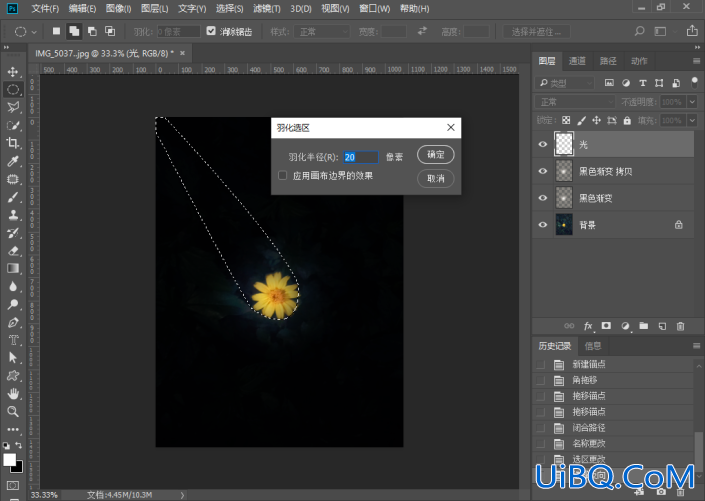Select the Elliptical Marquee tool
This screenshot has width=705, height=501.
tap(13, 89)
